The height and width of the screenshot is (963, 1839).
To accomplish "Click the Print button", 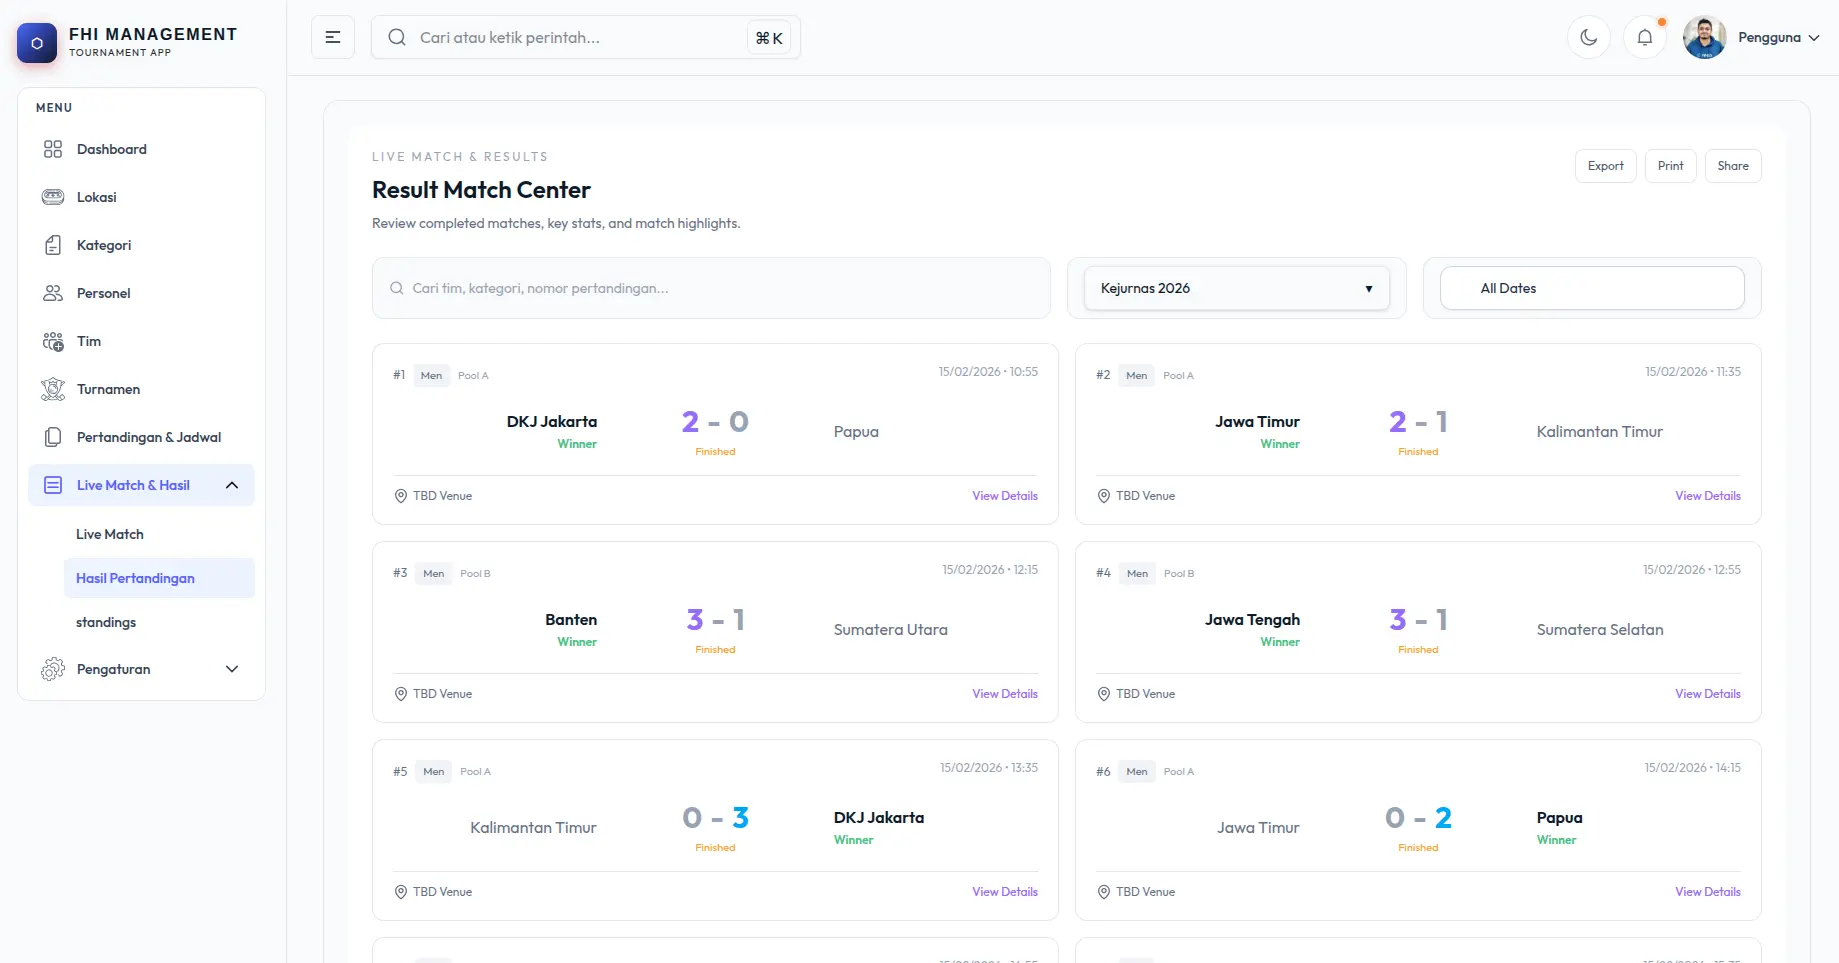I will (1670, 166).
